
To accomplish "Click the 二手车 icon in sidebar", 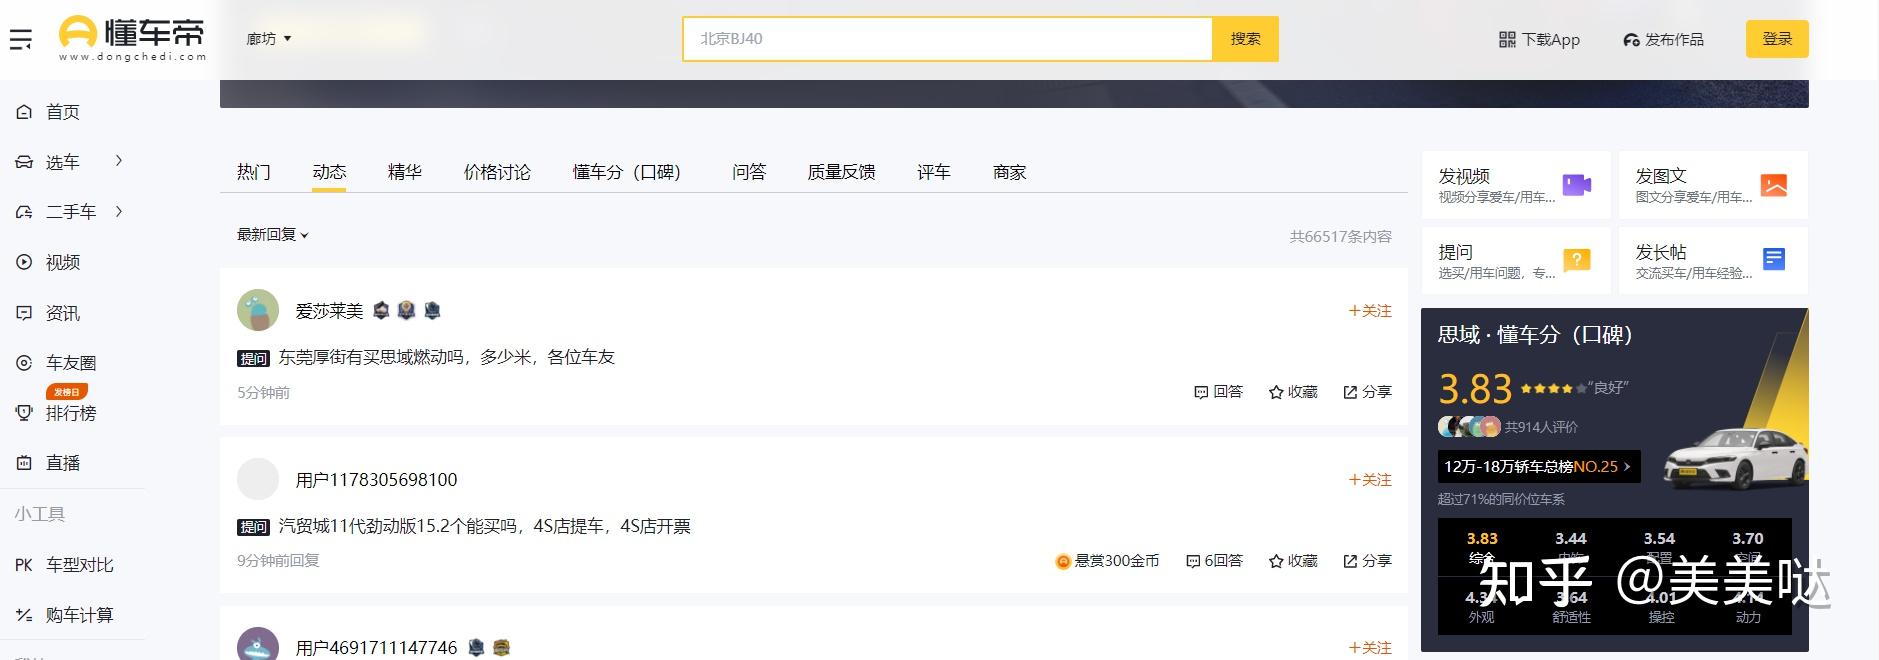I will [24, 212].
